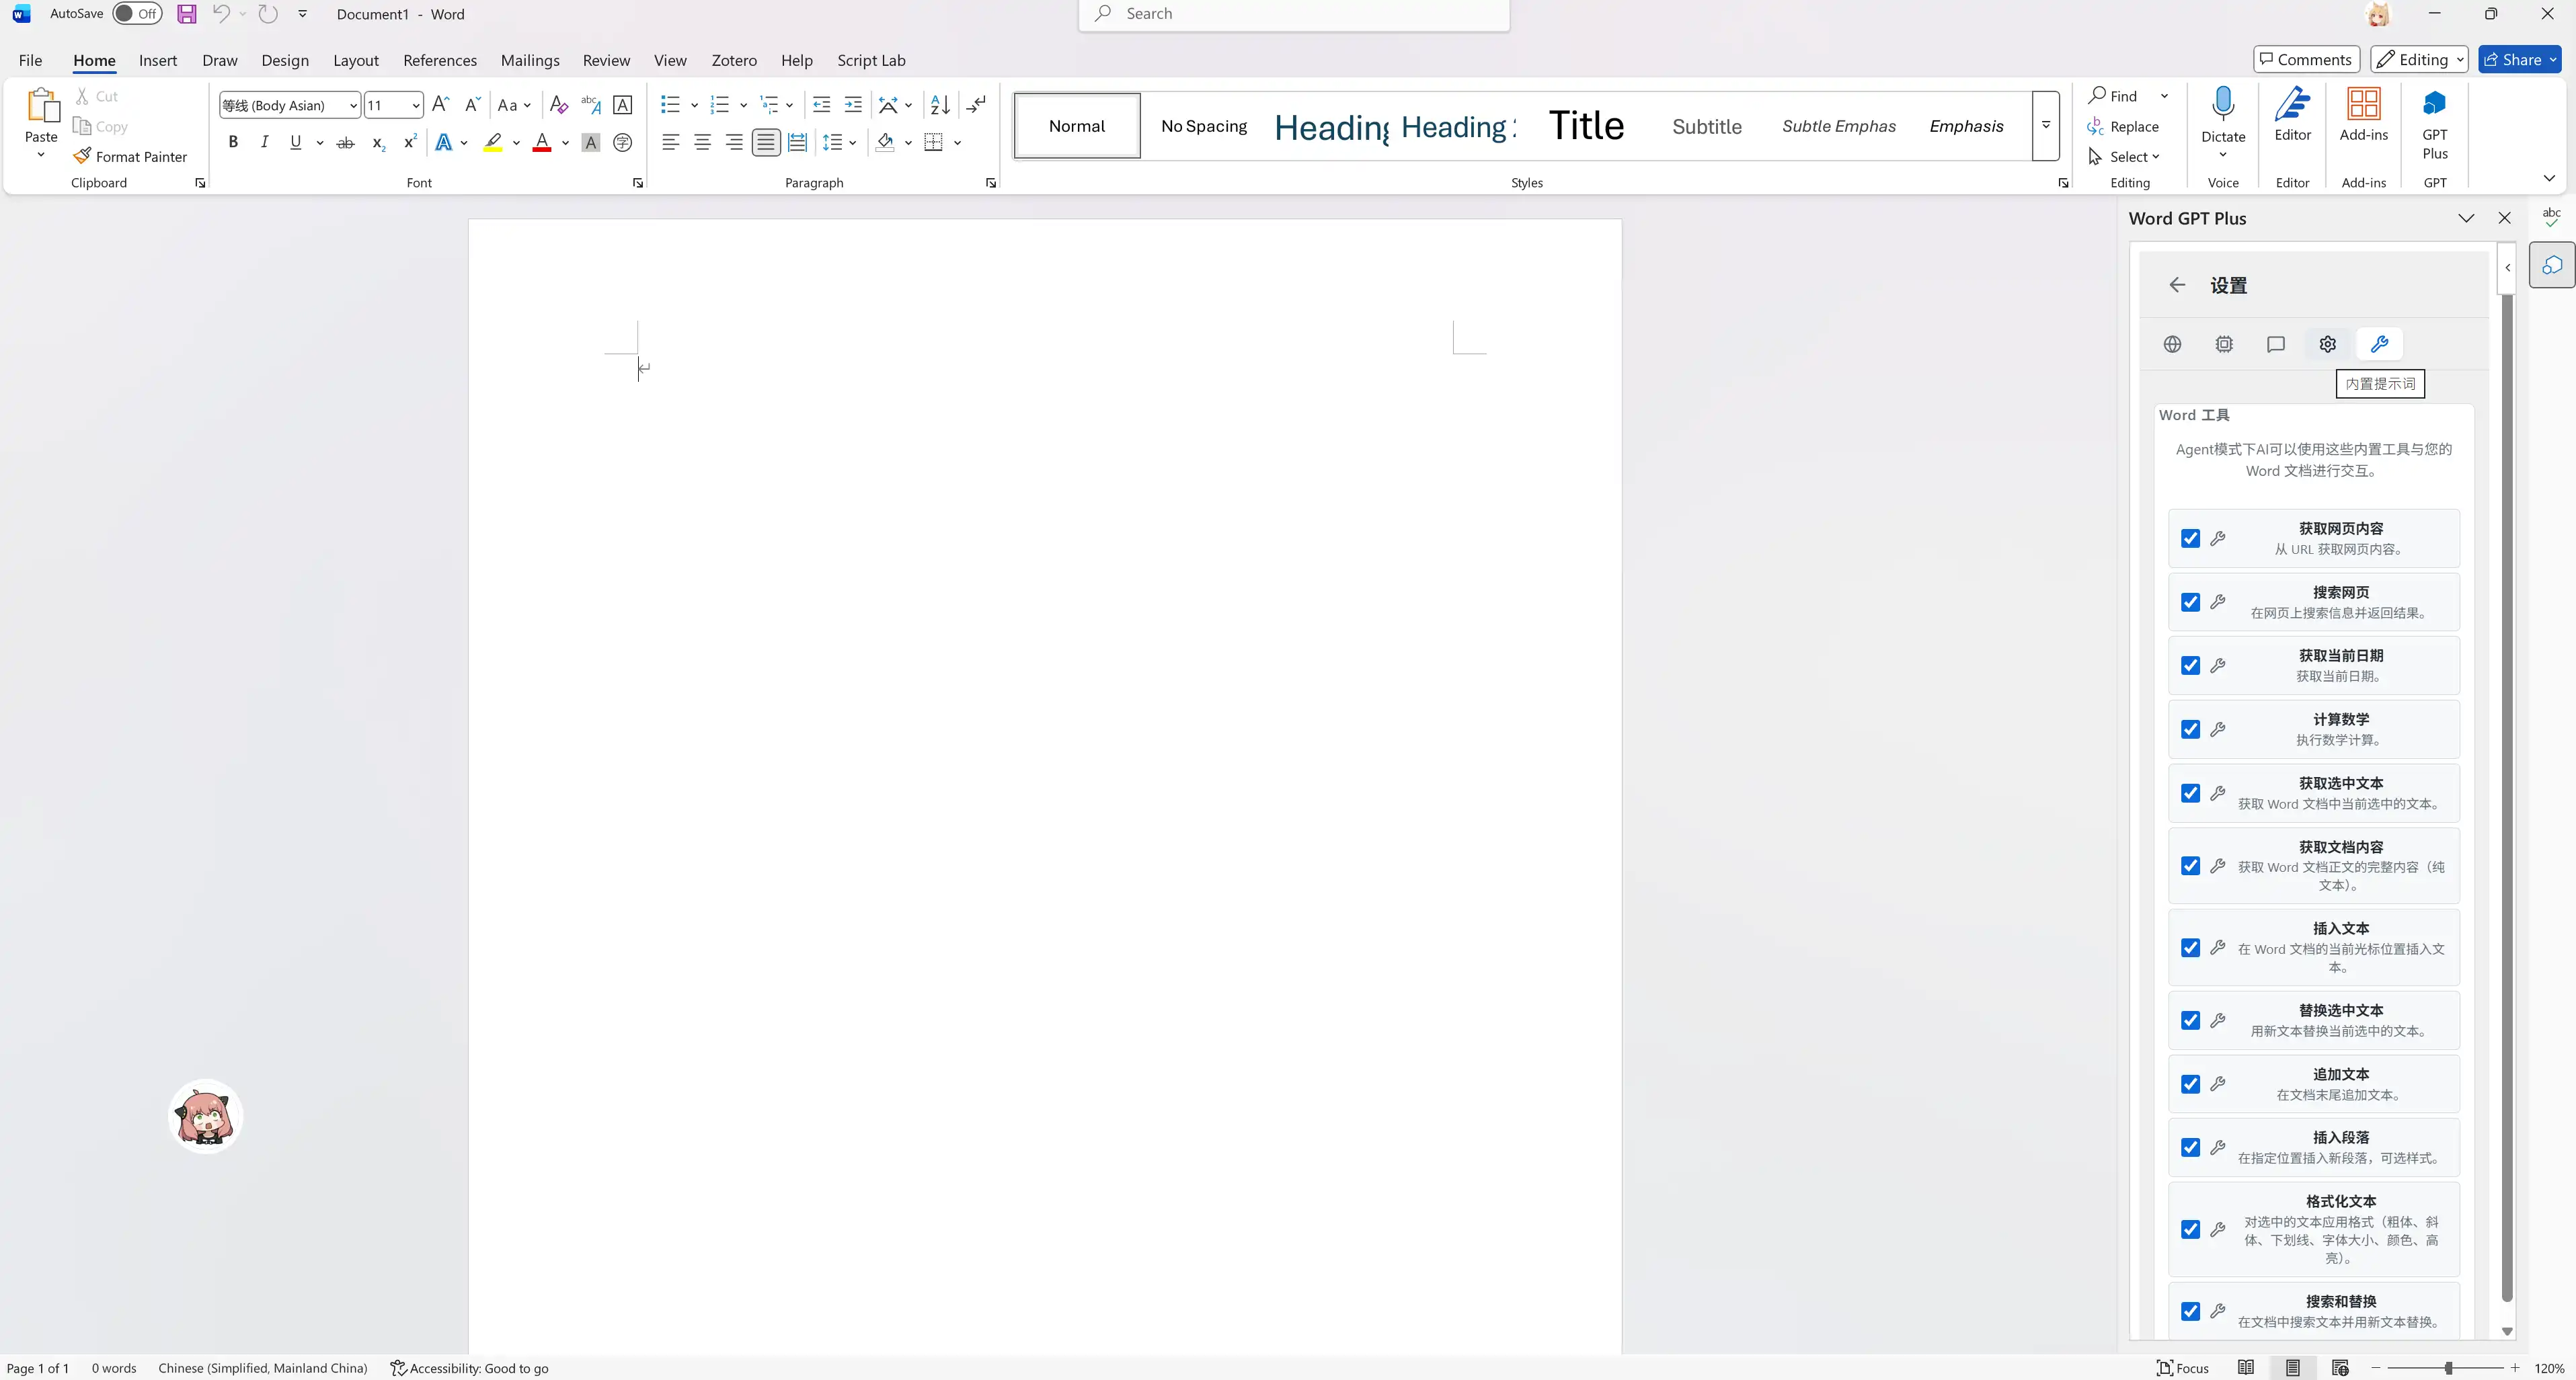Open the font name dropdown
2576x1380 pixels.
pyautogui.click(x=353, y=105)
